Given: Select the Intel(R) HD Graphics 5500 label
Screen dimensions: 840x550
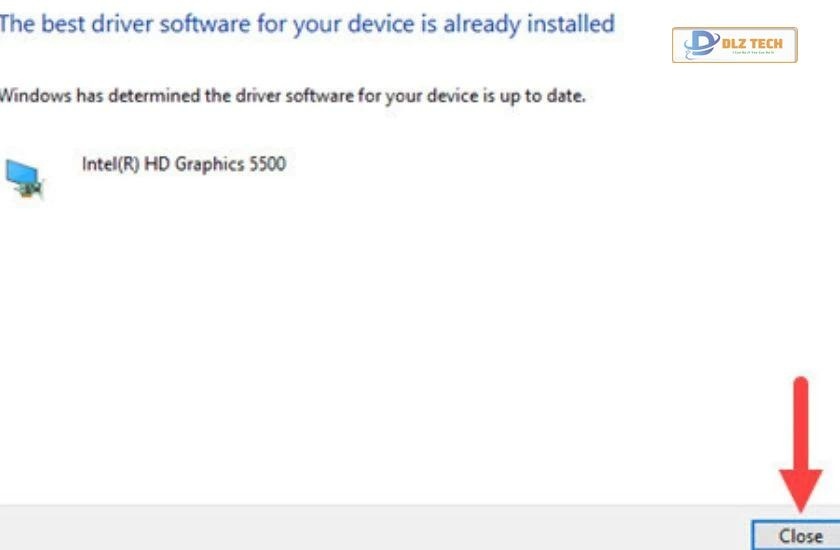Looking at the screenshot, I should click(x=183, y=164).
